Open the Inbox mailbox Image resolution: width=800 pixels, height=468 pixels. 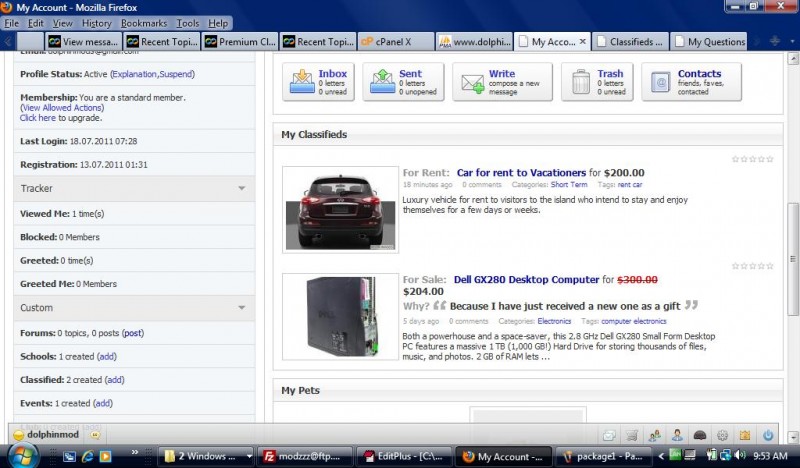tap(318, 82)
